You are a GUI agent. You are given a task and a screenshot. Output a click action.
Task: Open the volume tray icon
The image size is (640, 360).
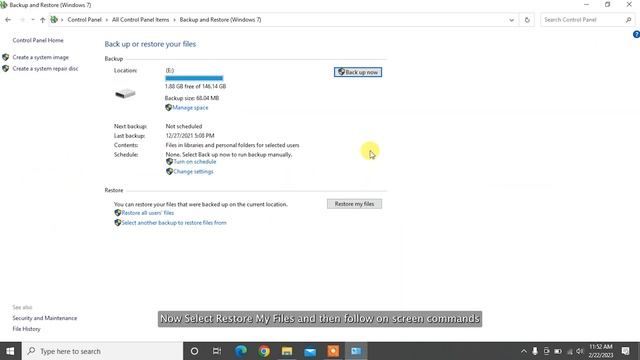point(580,351)
